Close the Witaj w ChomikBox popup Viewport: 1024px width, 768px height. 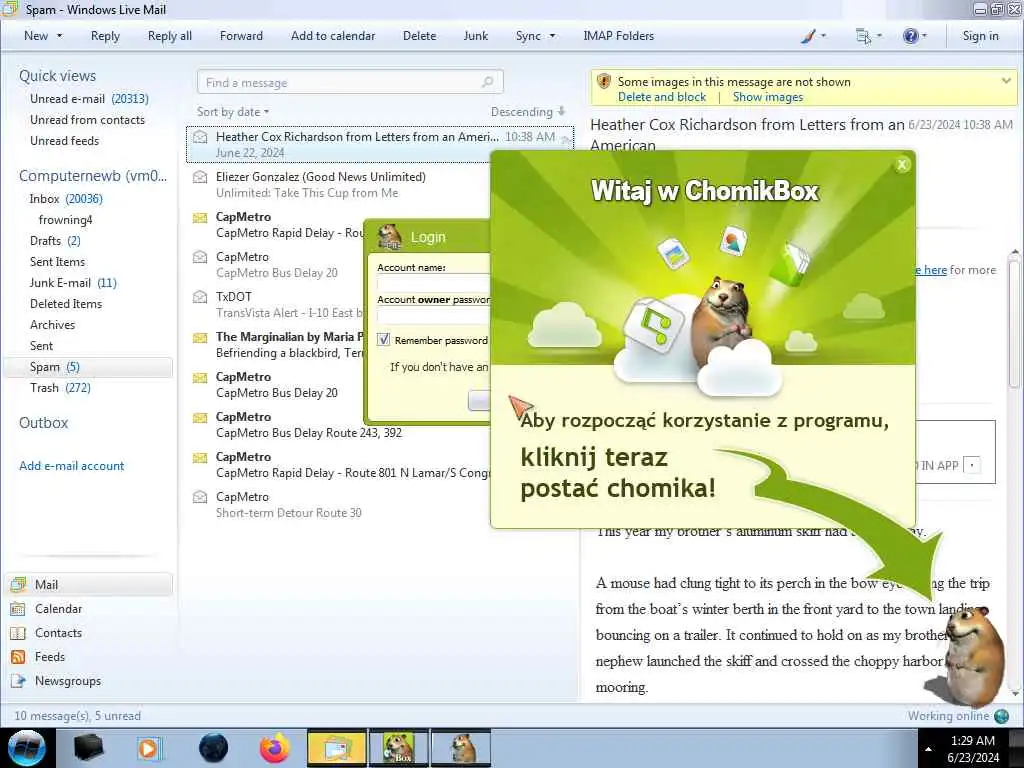point(902,165)
